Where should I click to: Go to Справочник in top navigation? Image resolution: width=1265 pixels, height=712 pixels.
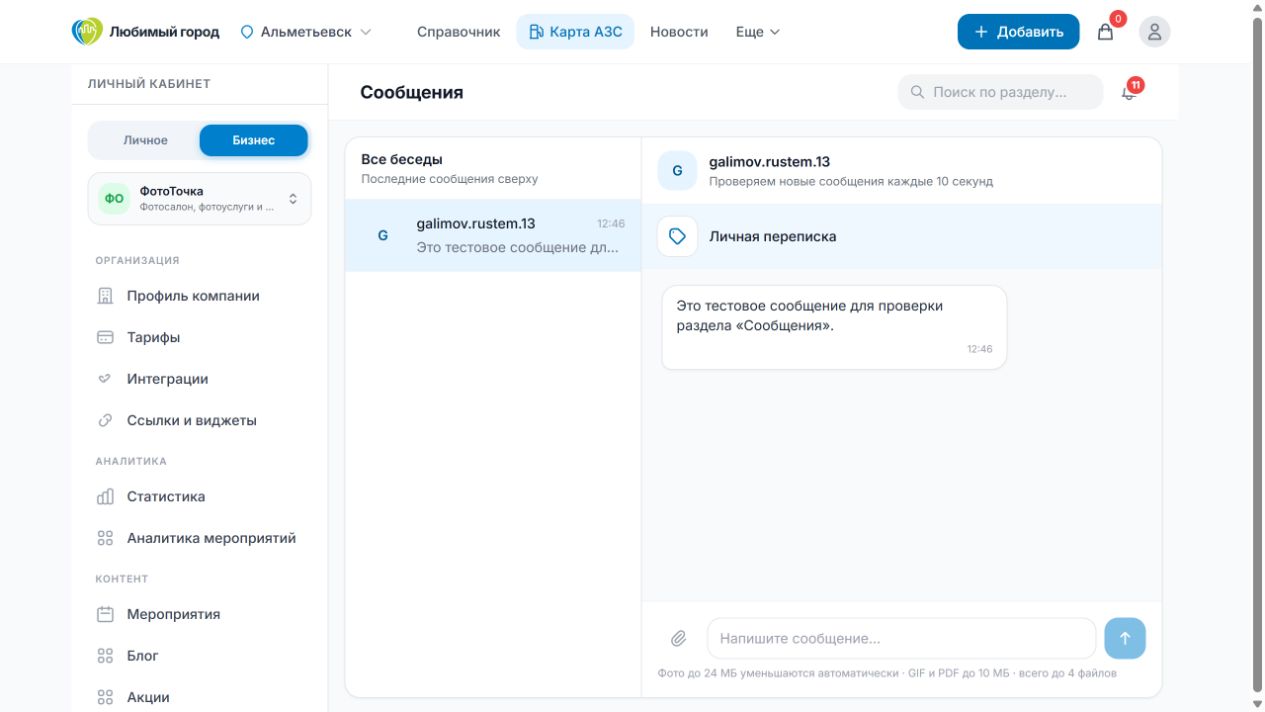[x=458, y=32]
